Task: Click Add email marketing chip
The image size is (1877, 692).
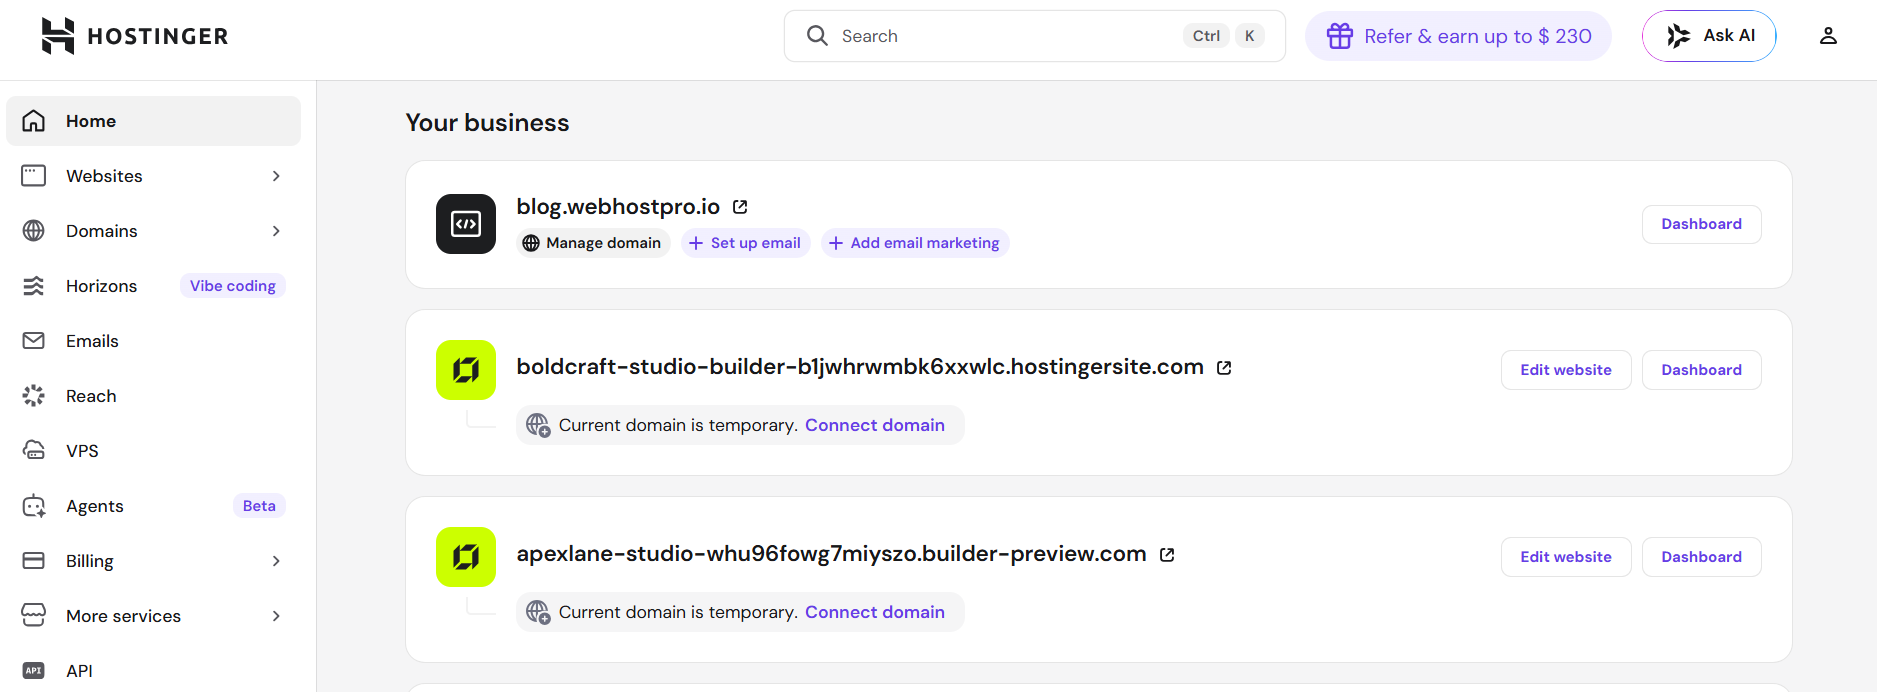Action: click(x=915, y=243)
